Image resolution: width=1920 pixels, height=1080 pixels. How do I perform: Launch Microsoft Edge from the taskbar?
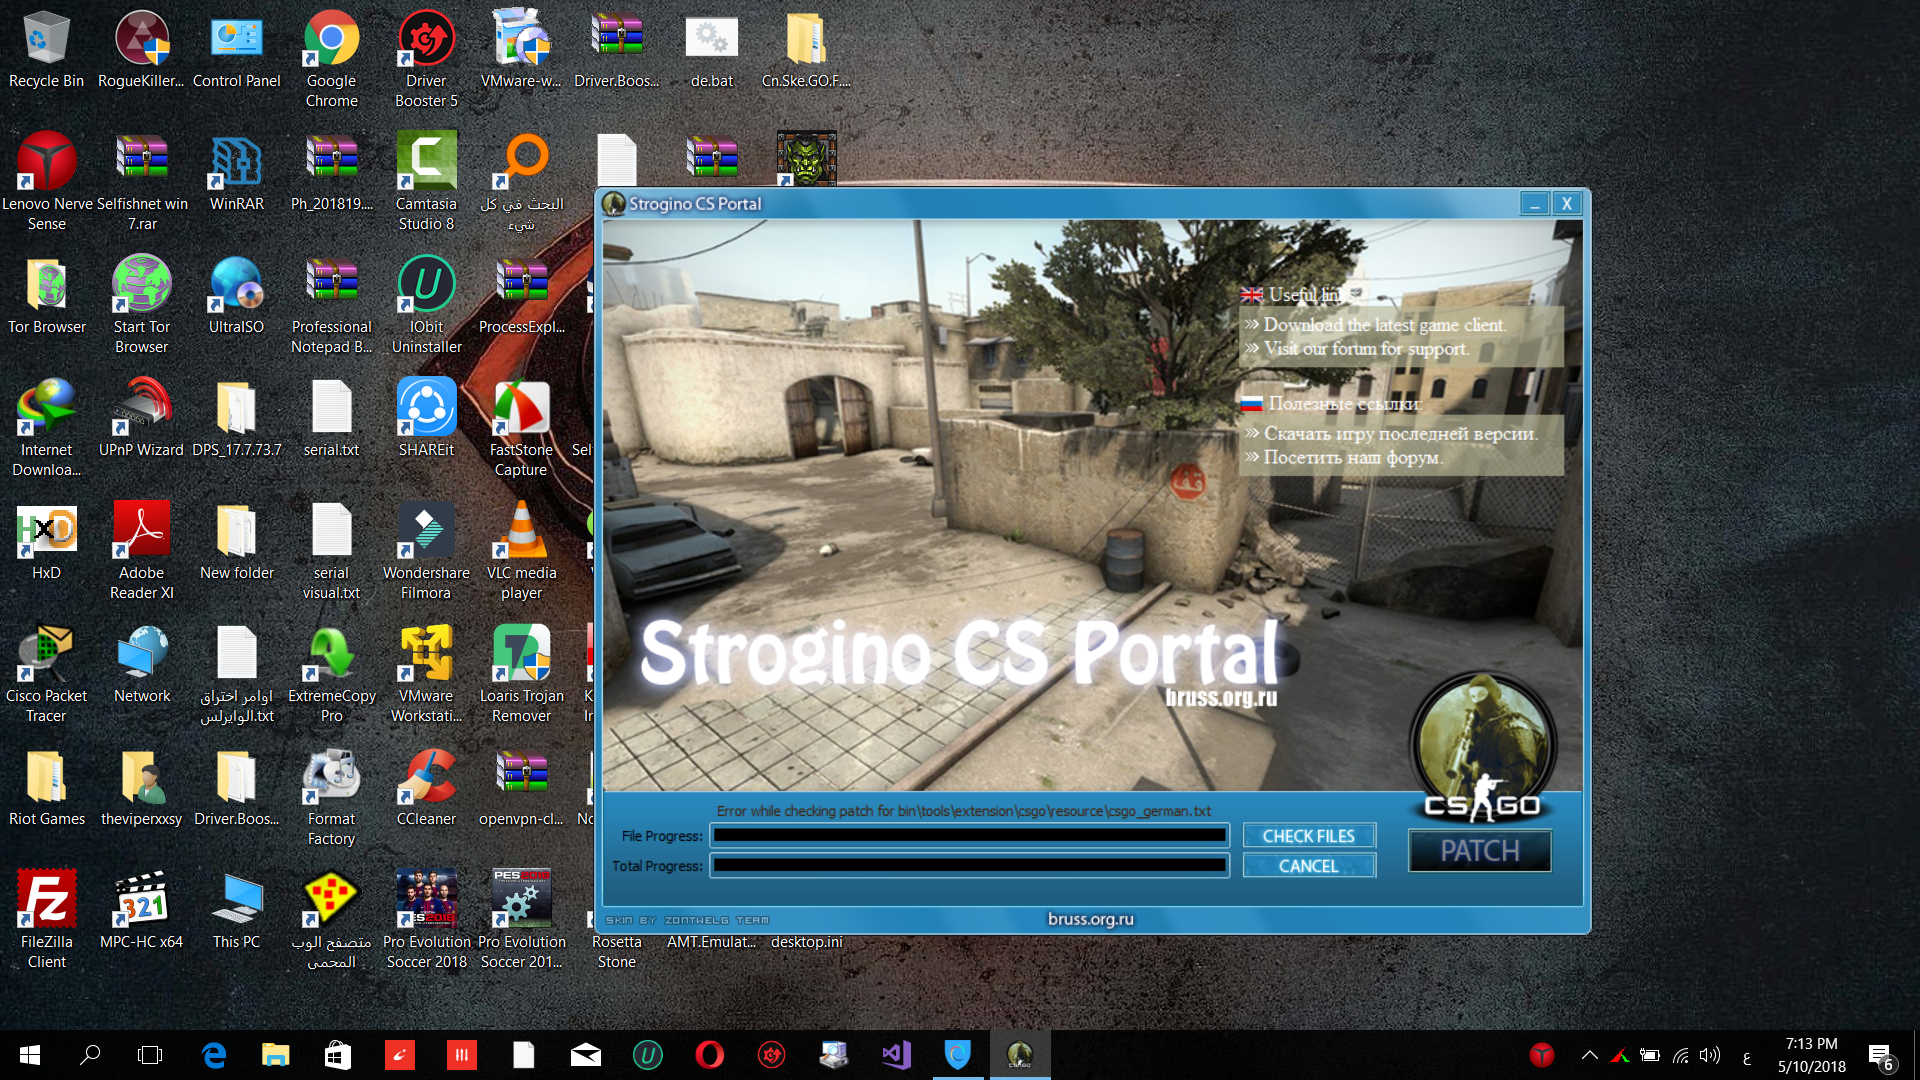click(214, 1055)
